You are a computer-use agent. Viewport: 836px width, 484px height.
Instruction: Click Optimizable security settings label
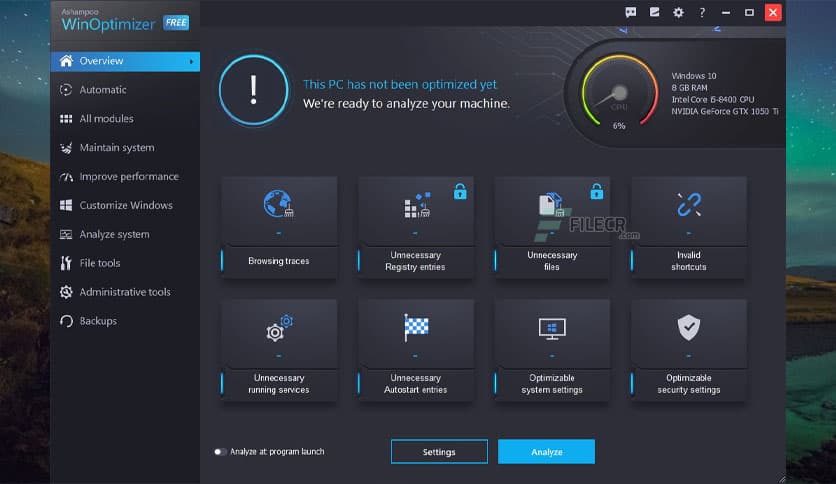[689, 384]
